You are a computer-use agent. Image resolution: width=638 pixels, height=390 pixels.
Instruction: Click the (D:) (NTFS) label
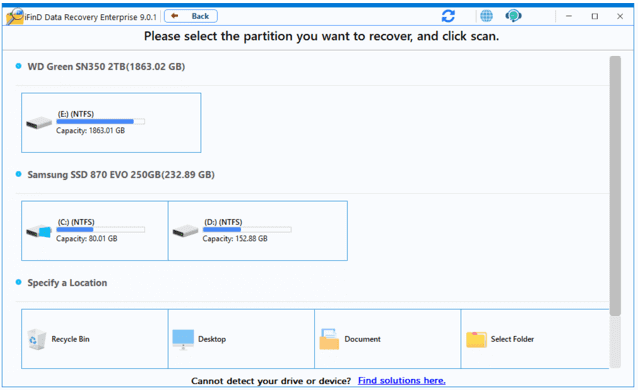coord(223,222)
